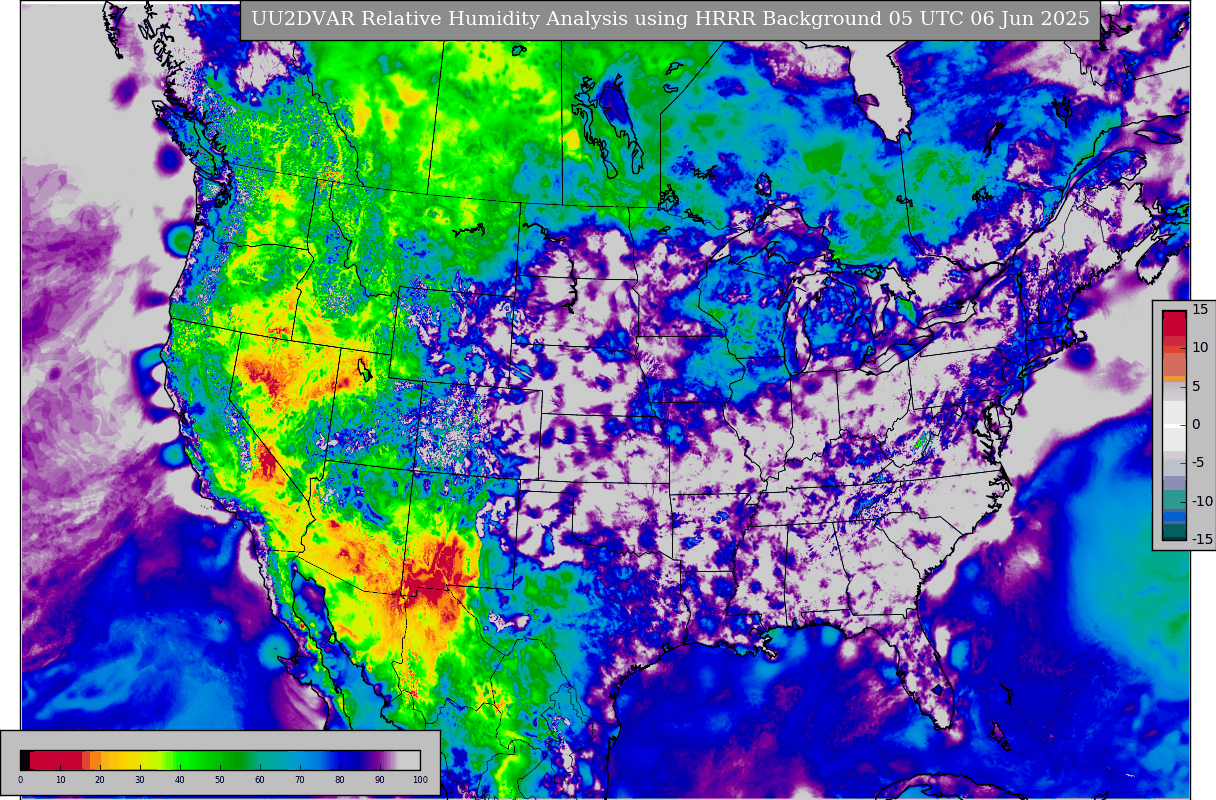Image resolution: width=1216 pixels, height=800 pixels.
Task: Click the '15' label on the difference colorbar
Action: pos(1200,310)
